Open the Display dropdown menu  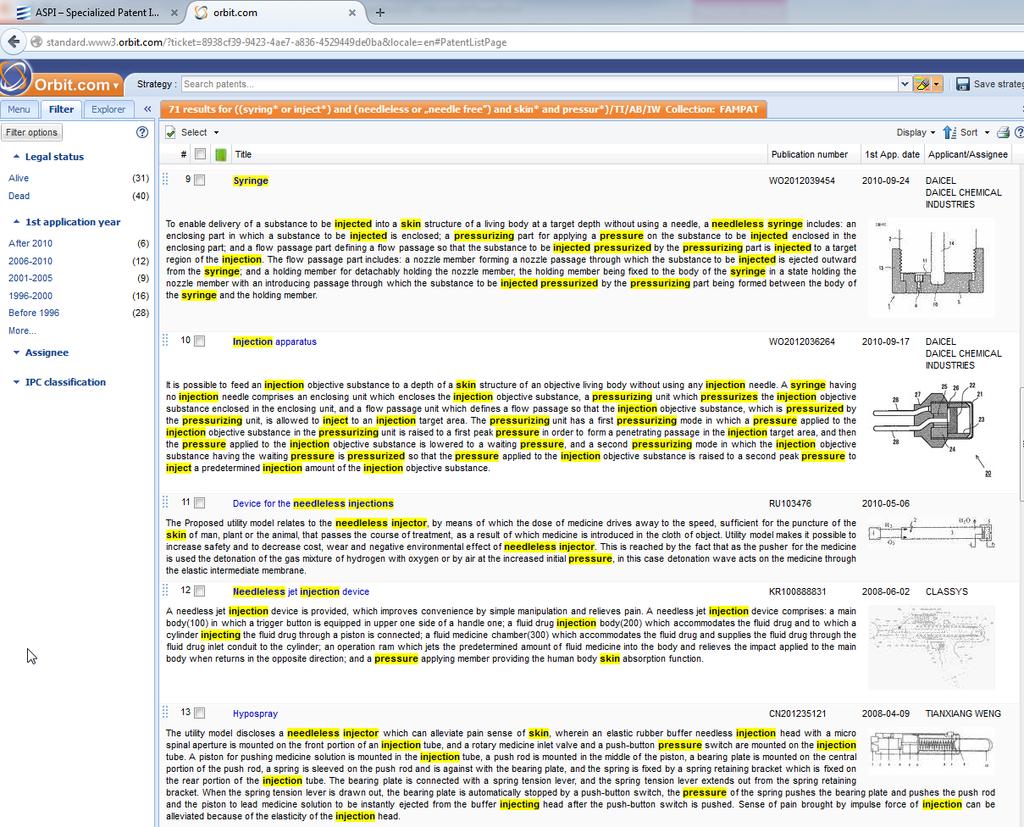(915, 133)
